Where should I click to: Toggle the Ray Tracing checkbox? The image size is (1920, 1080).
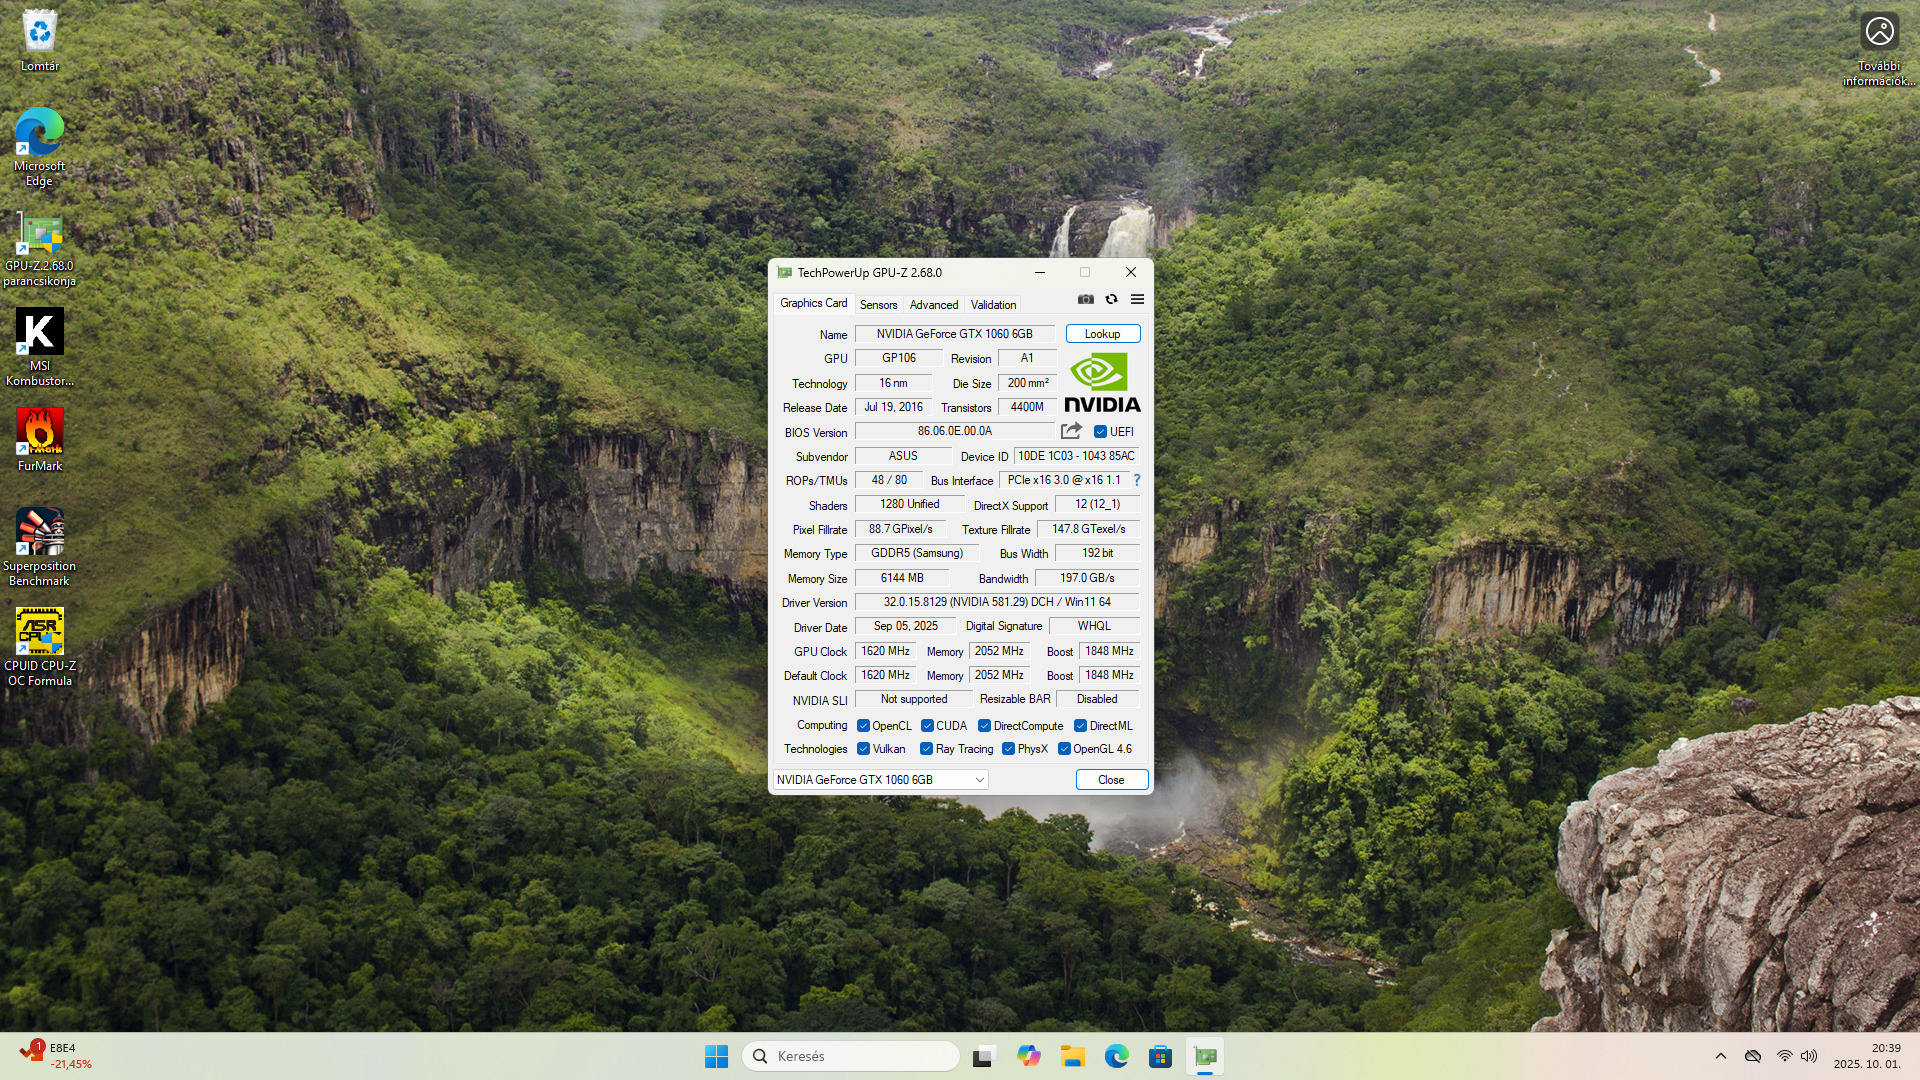pyautogui.click(x=926, y=749)
